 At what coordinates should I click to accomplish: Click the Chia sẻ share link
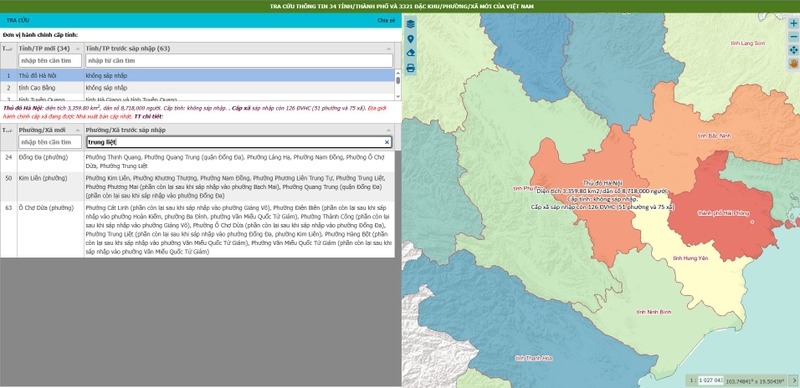(386, 20)
